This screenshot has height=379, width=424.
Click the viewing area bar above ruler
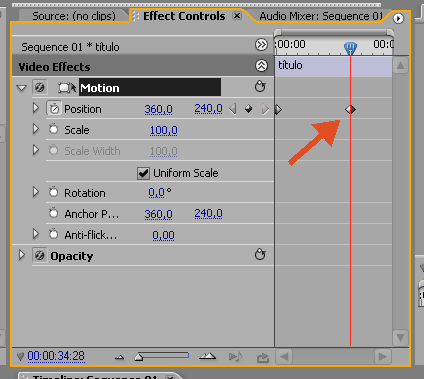point(334,33)
